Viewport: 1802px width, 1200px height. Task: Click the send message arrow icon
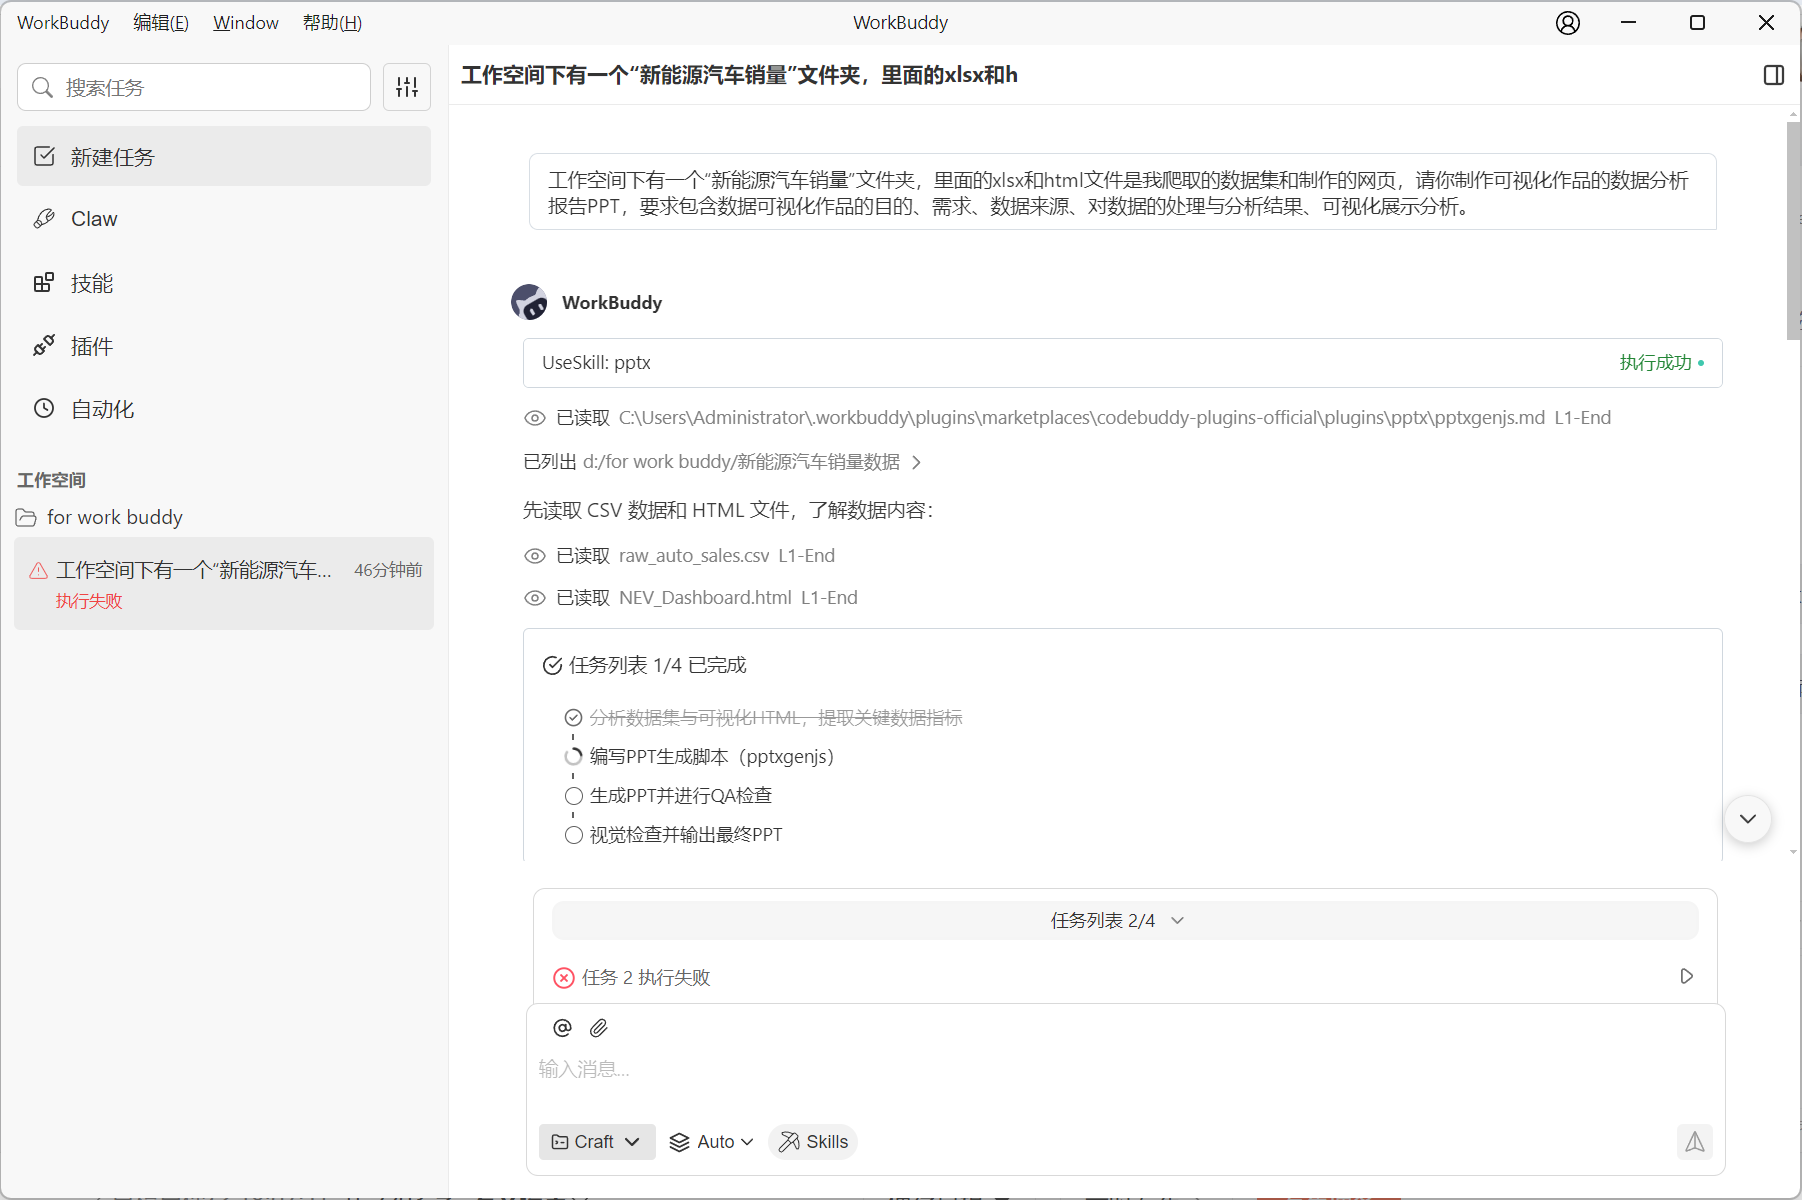tap(1694, 1142)
